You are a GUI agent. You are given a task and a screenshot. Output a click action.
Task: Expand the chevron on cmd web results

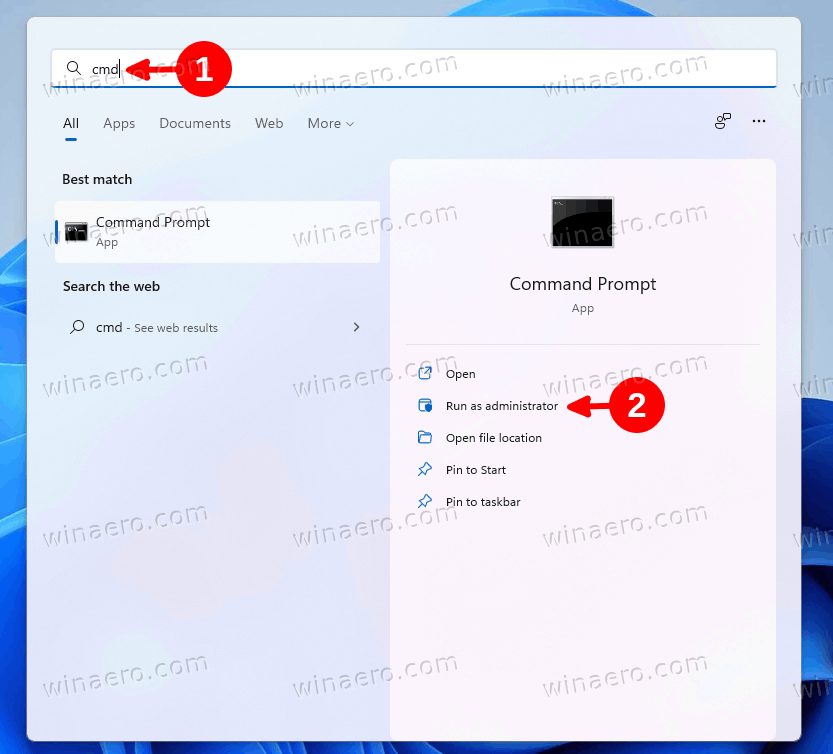point(356,327)
